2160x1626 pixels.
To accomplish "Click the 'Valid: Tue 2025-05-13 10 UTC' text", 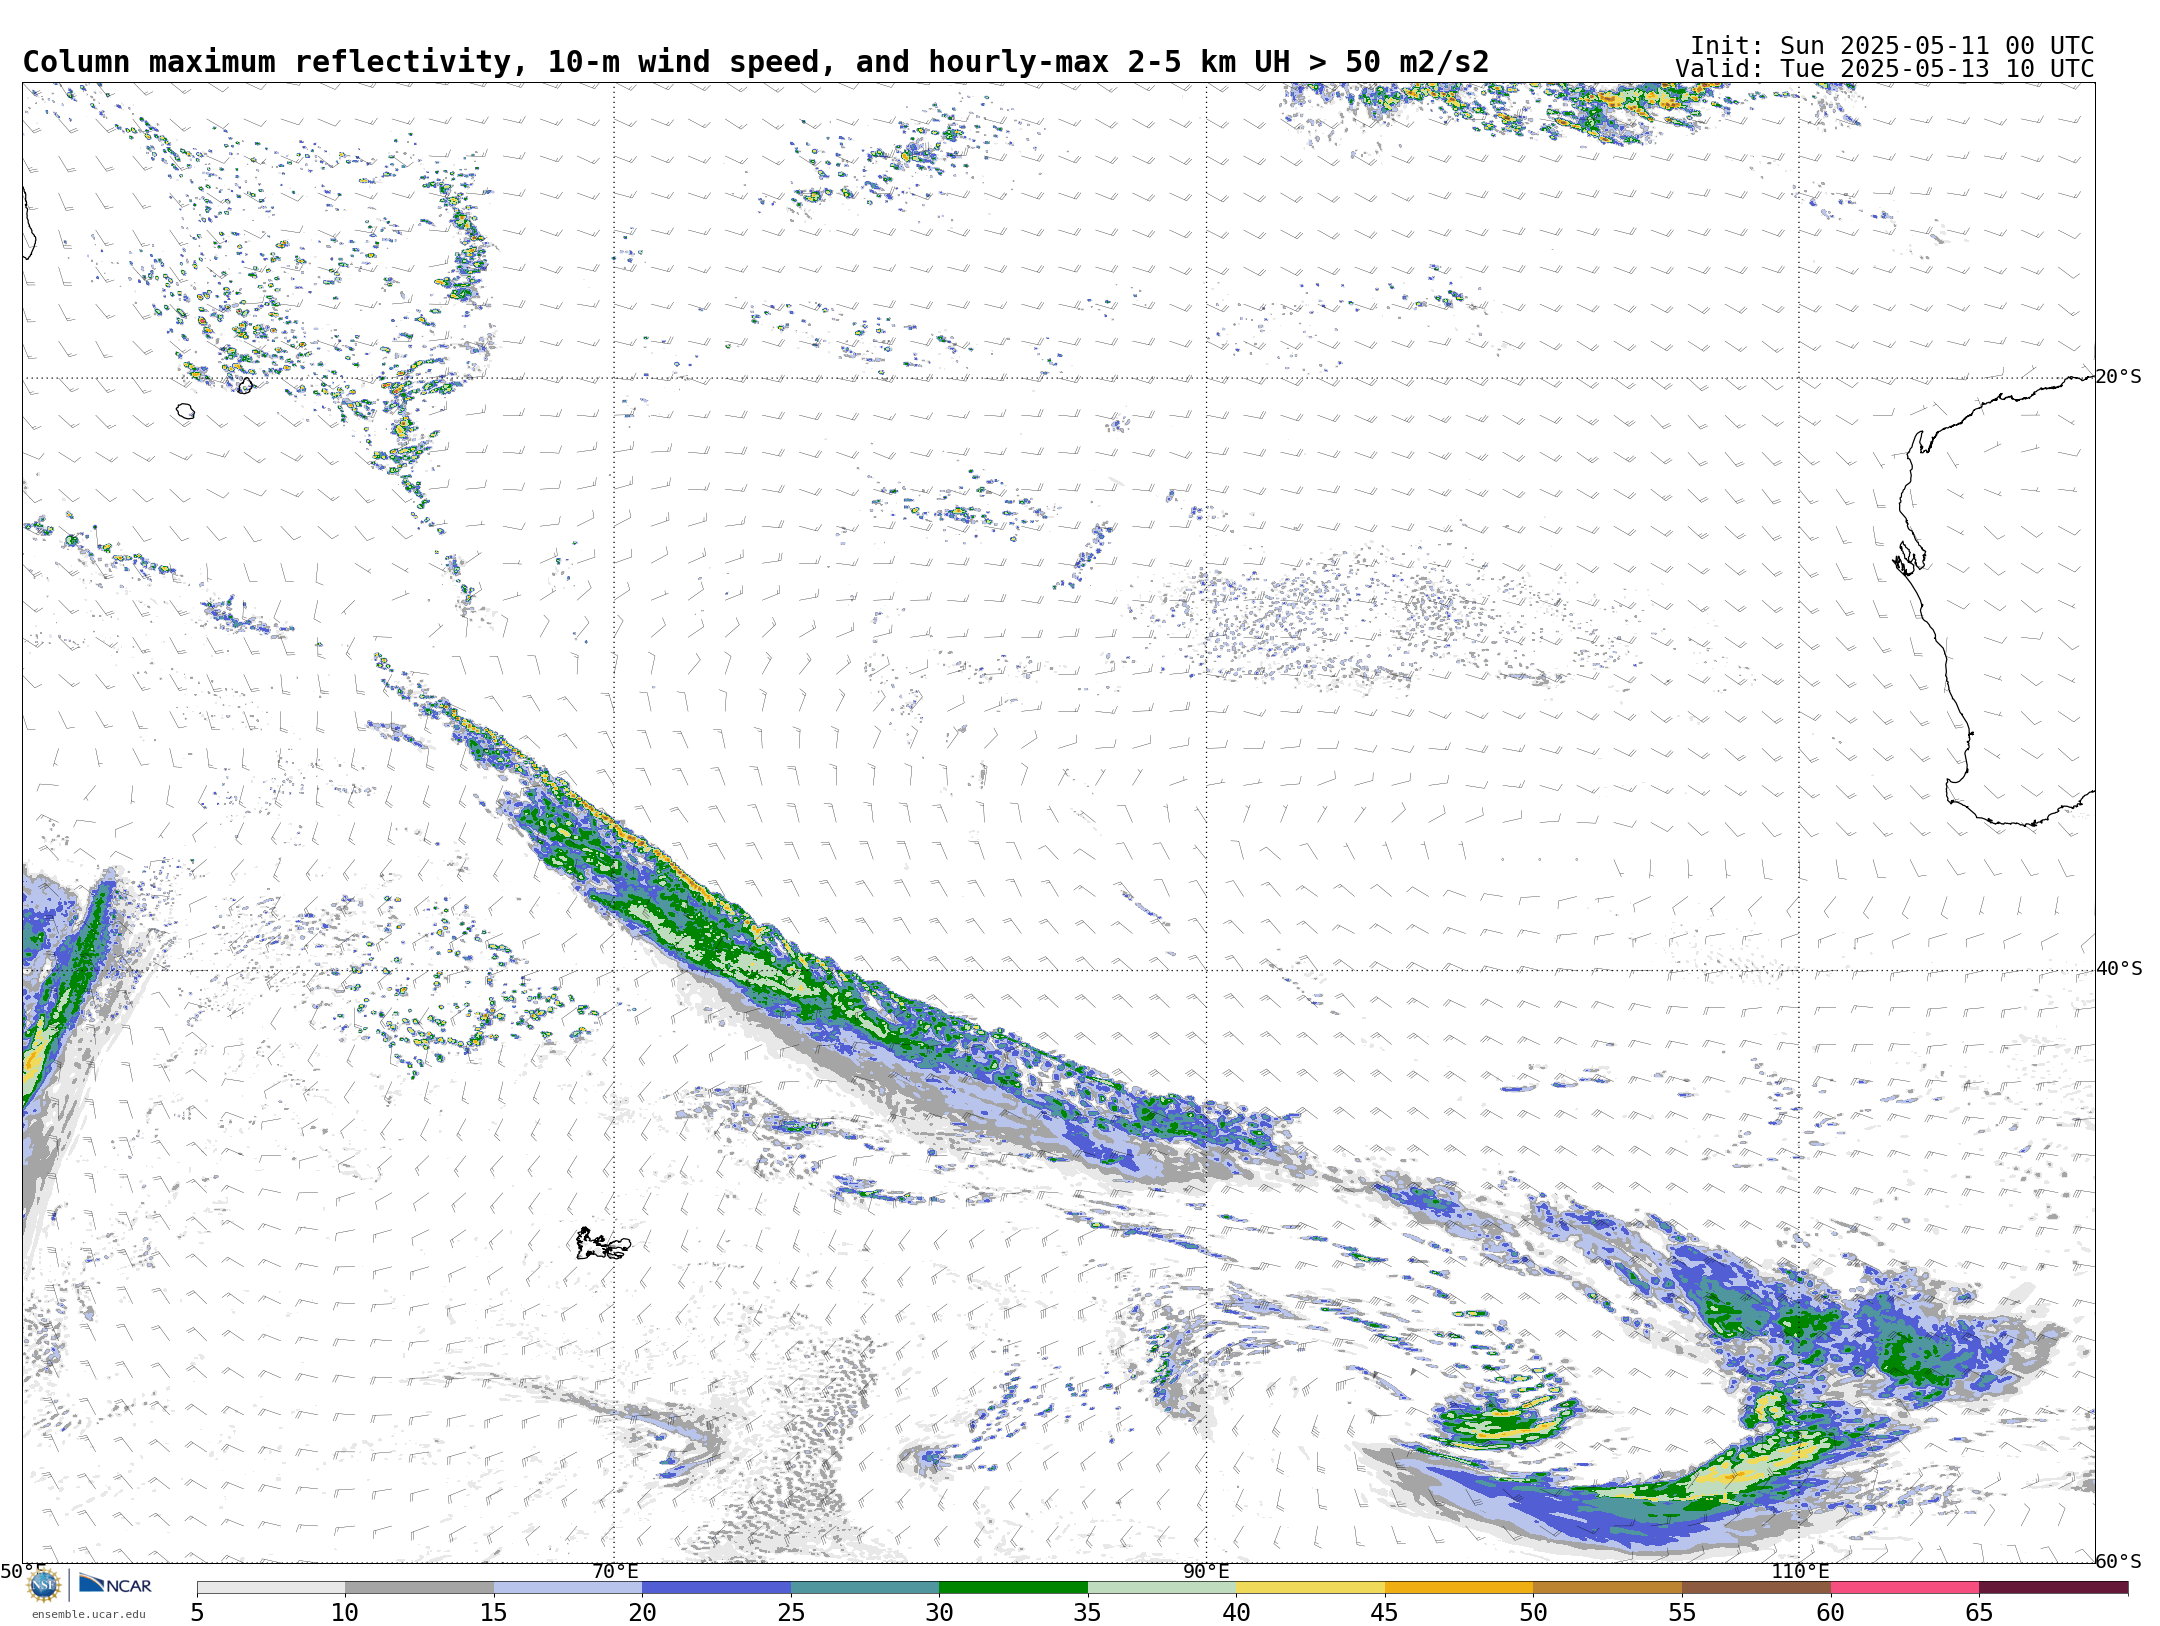I will 1885,69.
